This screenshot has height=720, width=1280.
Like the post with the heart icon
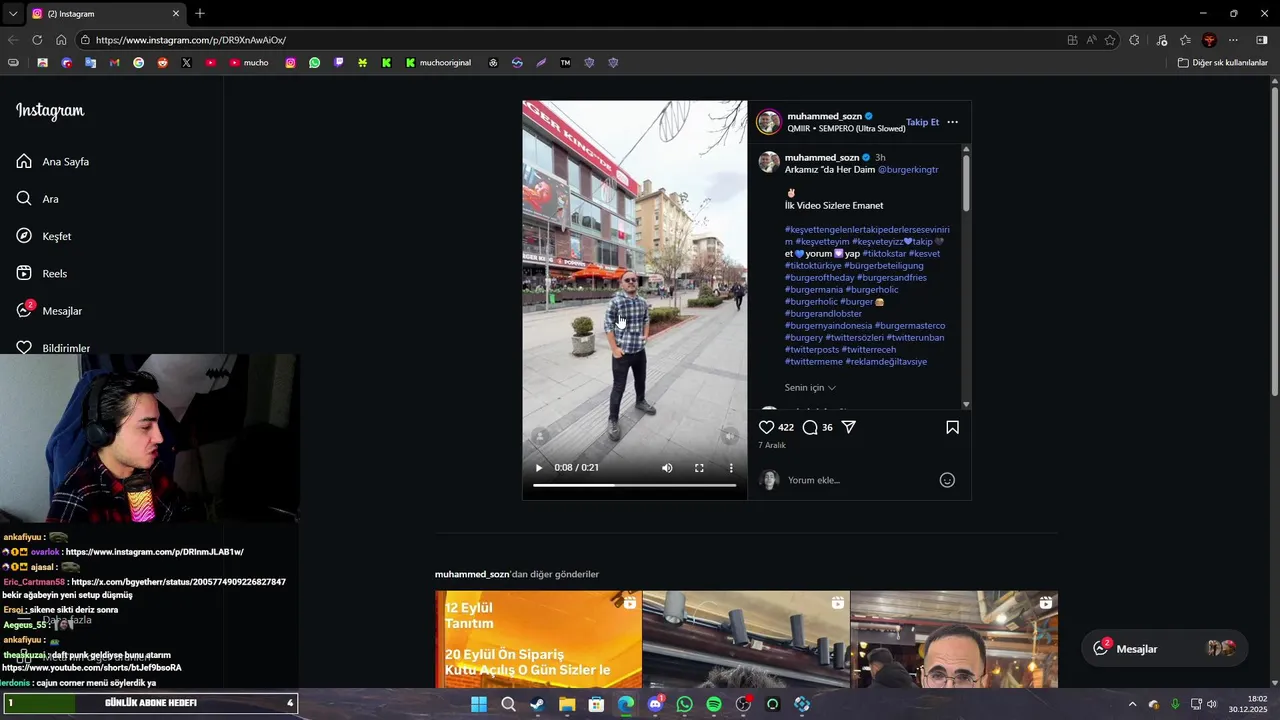click(x=767, y=427)
